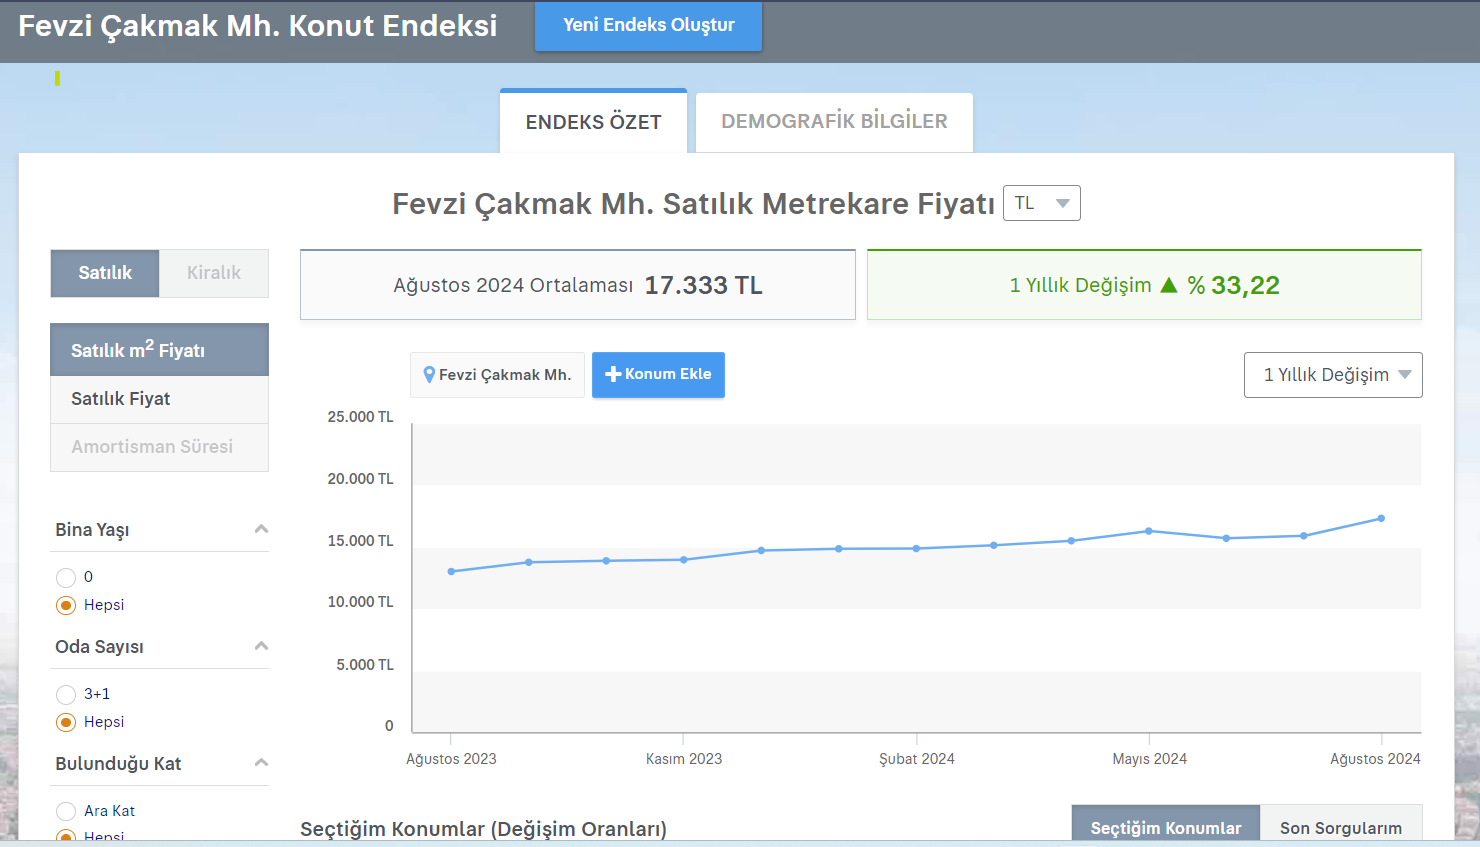Click the Mayıs 2024 chart data point

[1149, 531]
